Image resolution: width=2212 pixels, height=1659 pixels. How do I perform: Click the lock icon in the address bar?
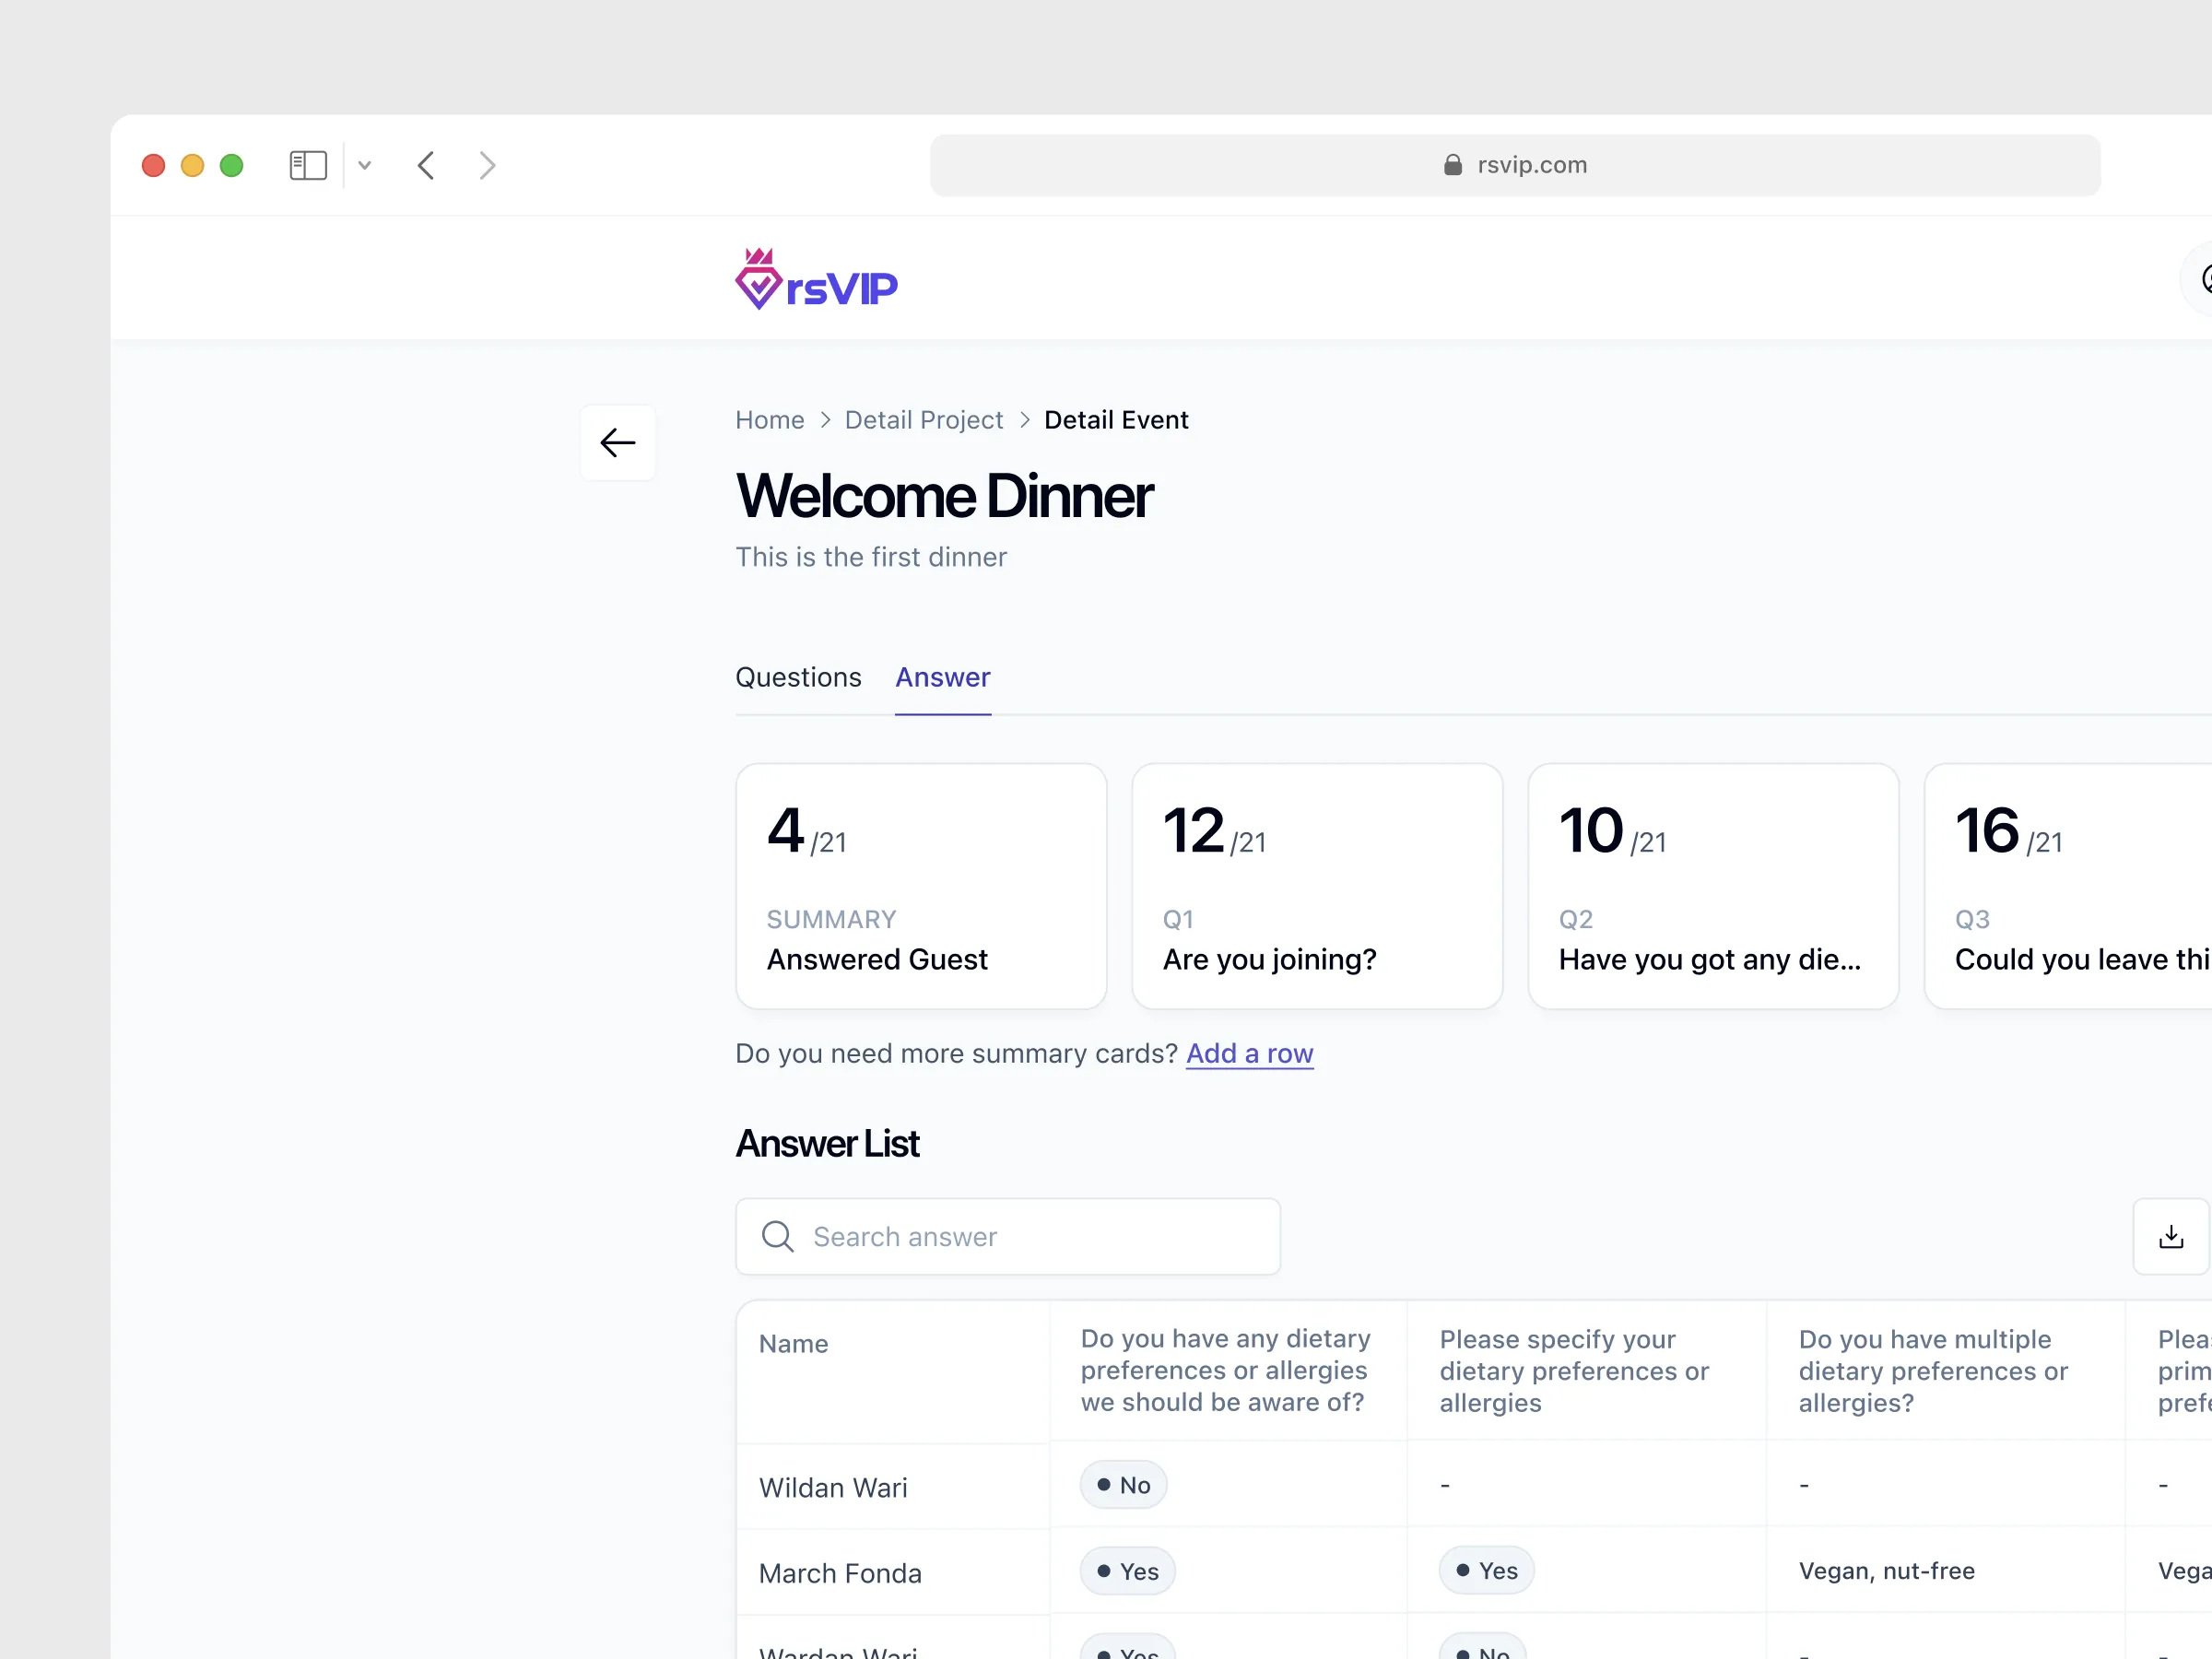click(1452, 165)
